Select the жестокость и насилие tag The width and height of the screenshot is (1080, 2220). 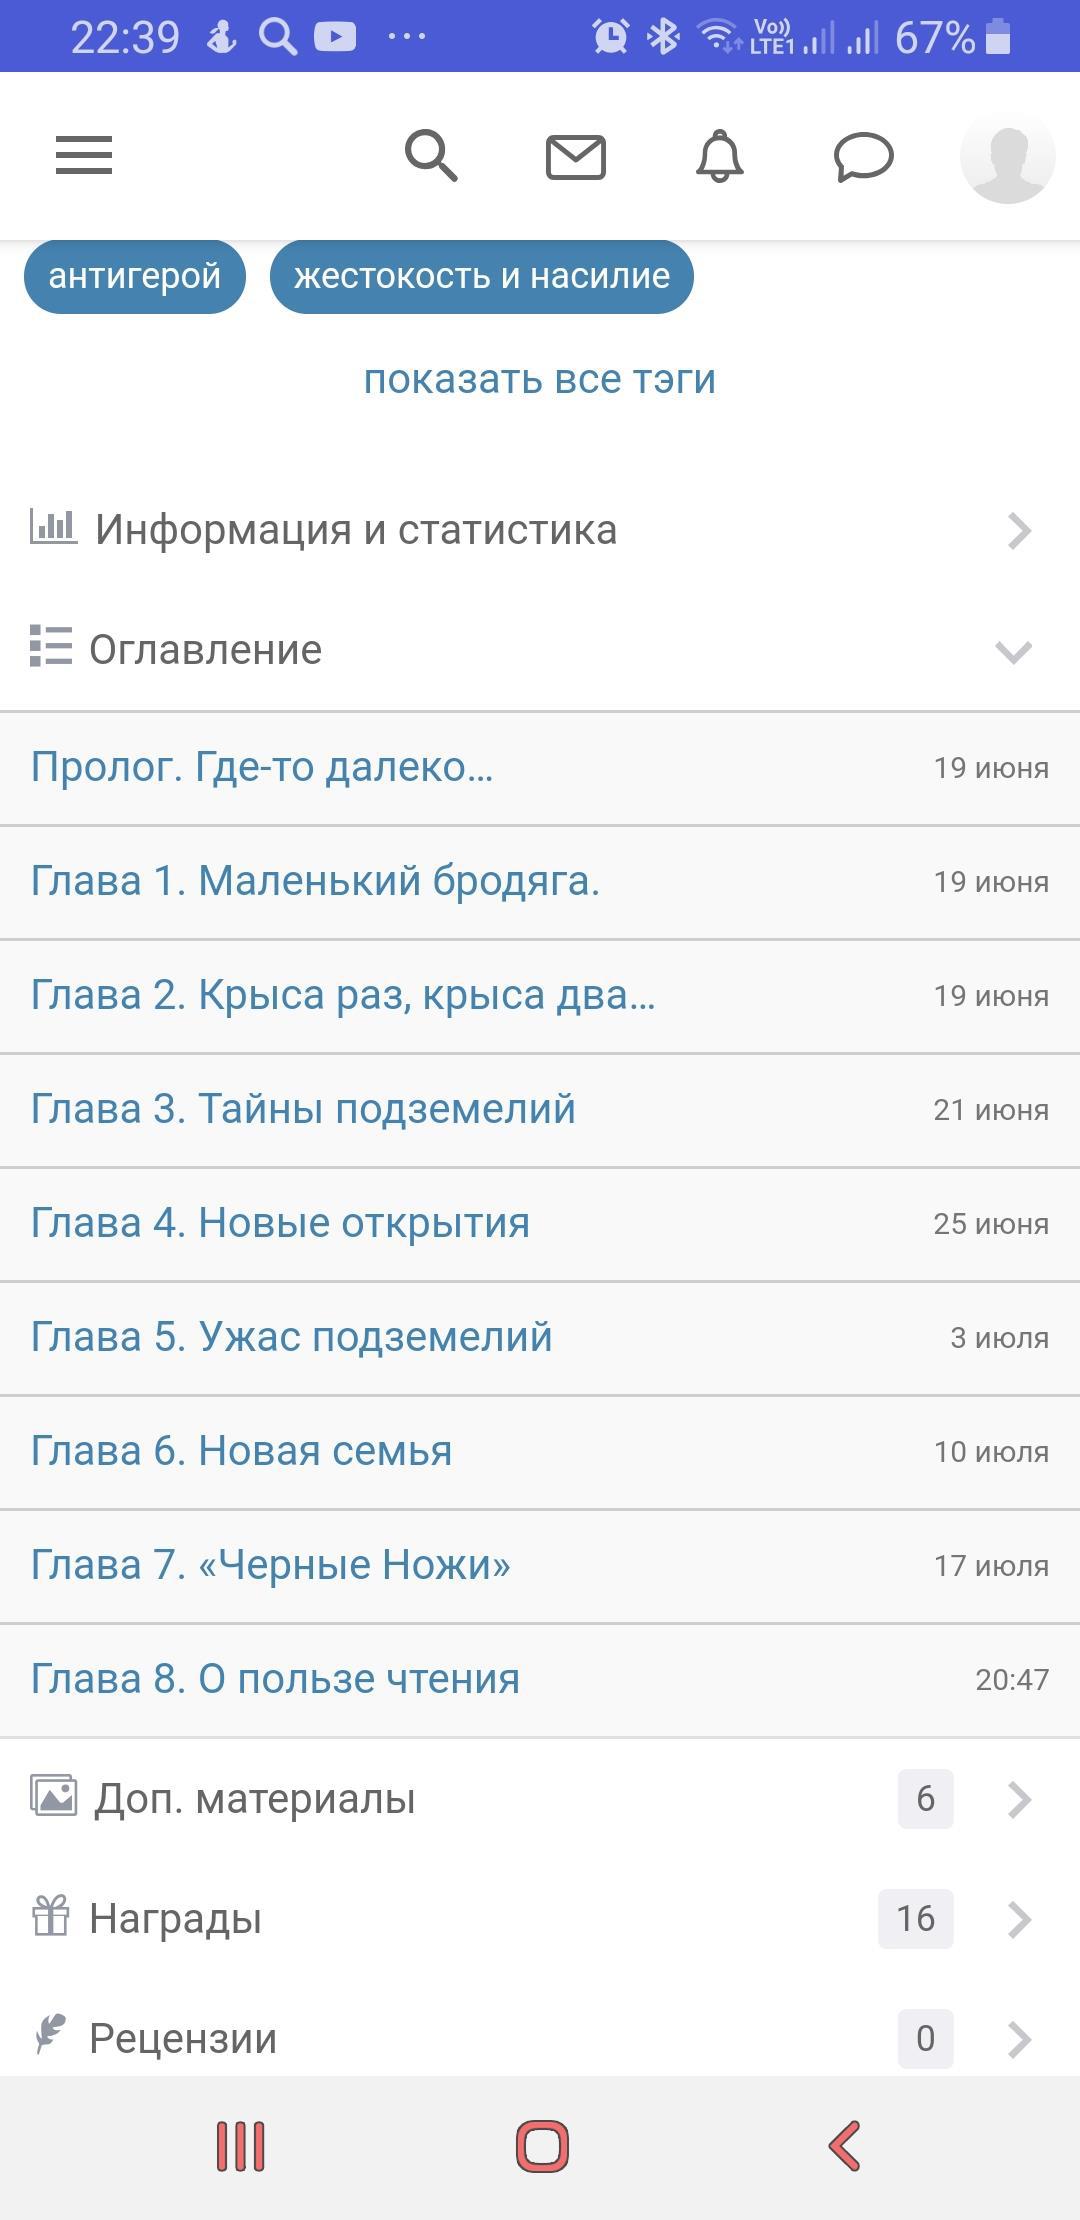481,276
